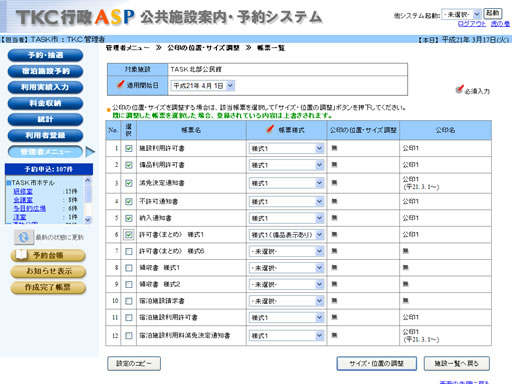The width and height of the screenshot is (512, 384).
Task: Uncheck the row 3 減免決定通知書 checkbox
Action: (x=129, y=183)
